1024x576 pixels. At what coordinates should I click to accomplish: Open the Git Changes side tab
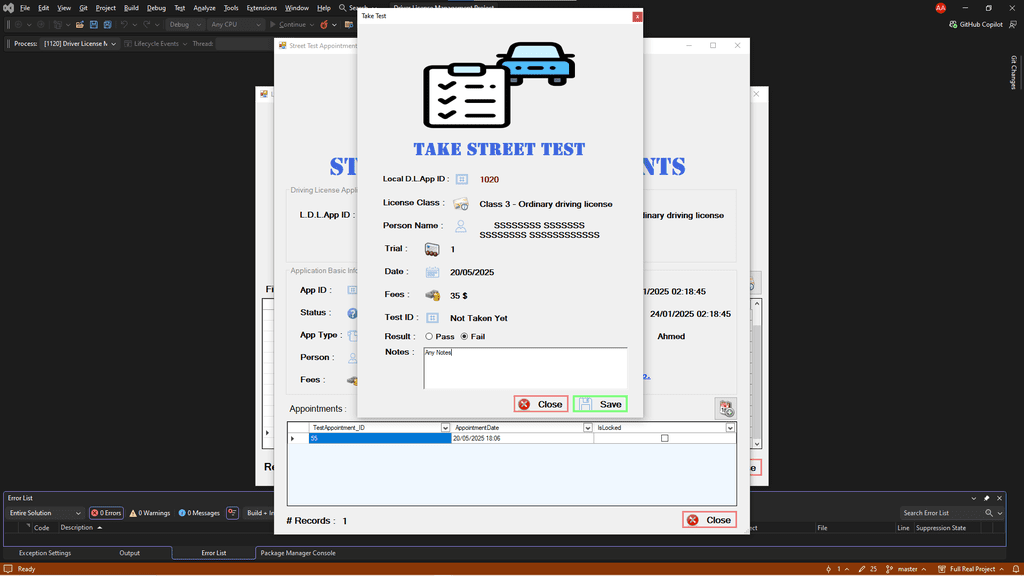tap(1014, 72)
